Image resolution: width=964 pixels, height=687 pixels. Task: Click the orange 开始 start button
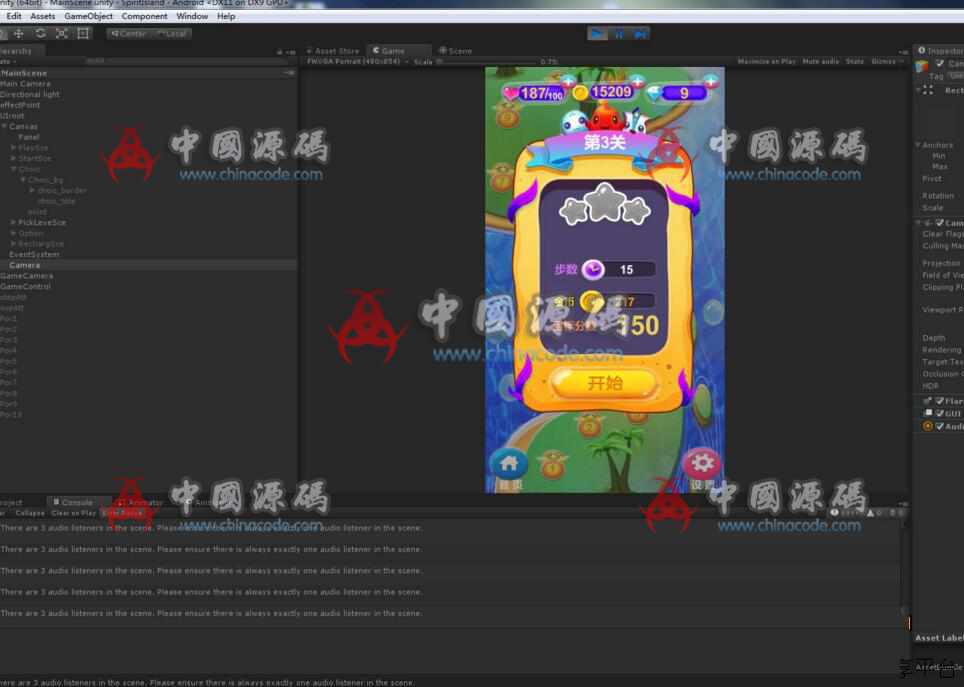click(605, 383)
